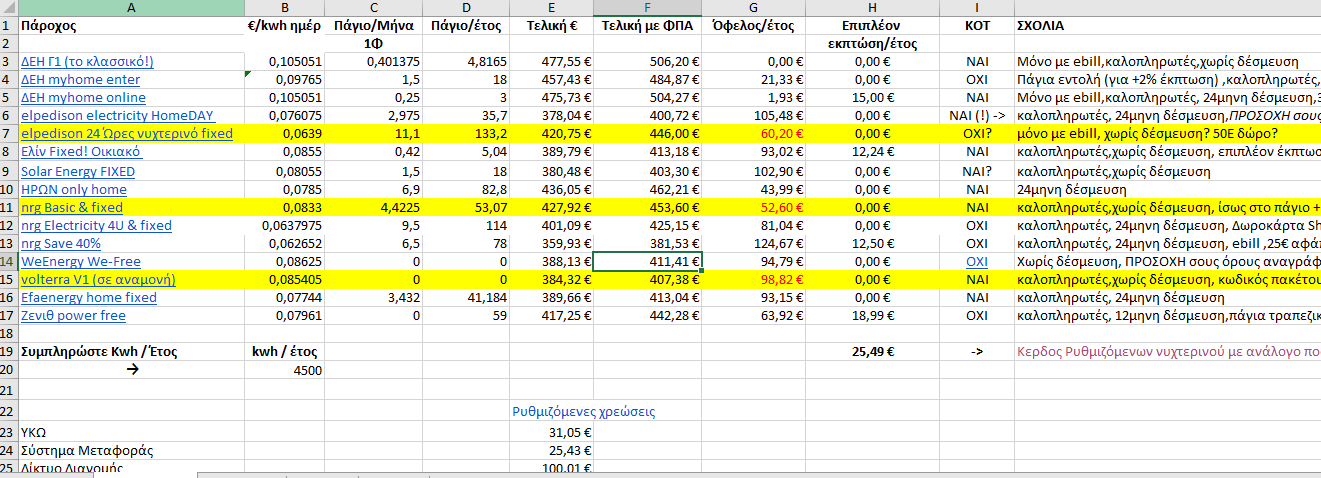
Task: Select the 41,184 cell in Efaenergy row
Action: click(x=466, y=298)
